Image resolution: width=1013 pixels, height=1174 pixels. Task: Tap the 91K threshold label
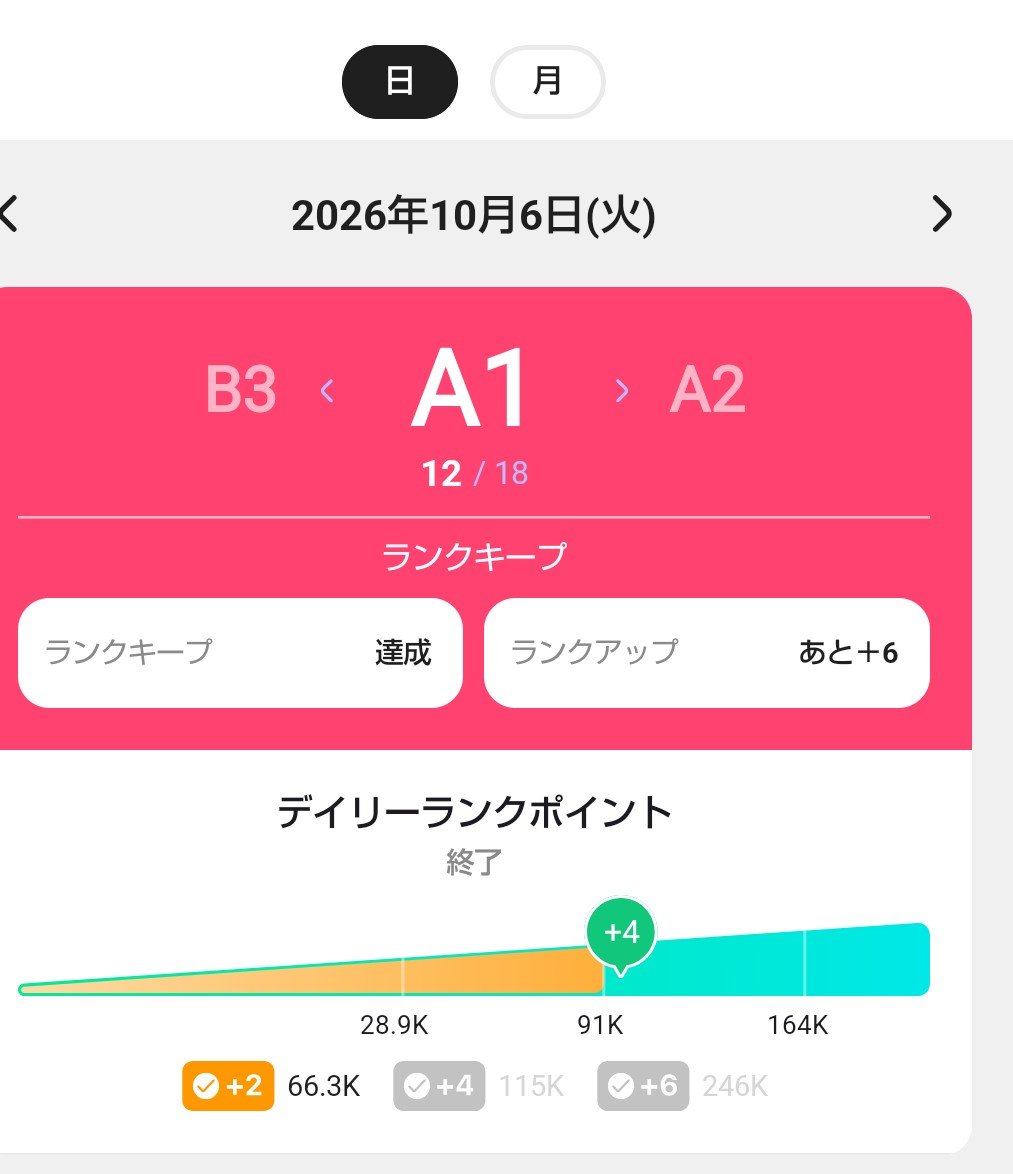click(x=600, y=1025)
